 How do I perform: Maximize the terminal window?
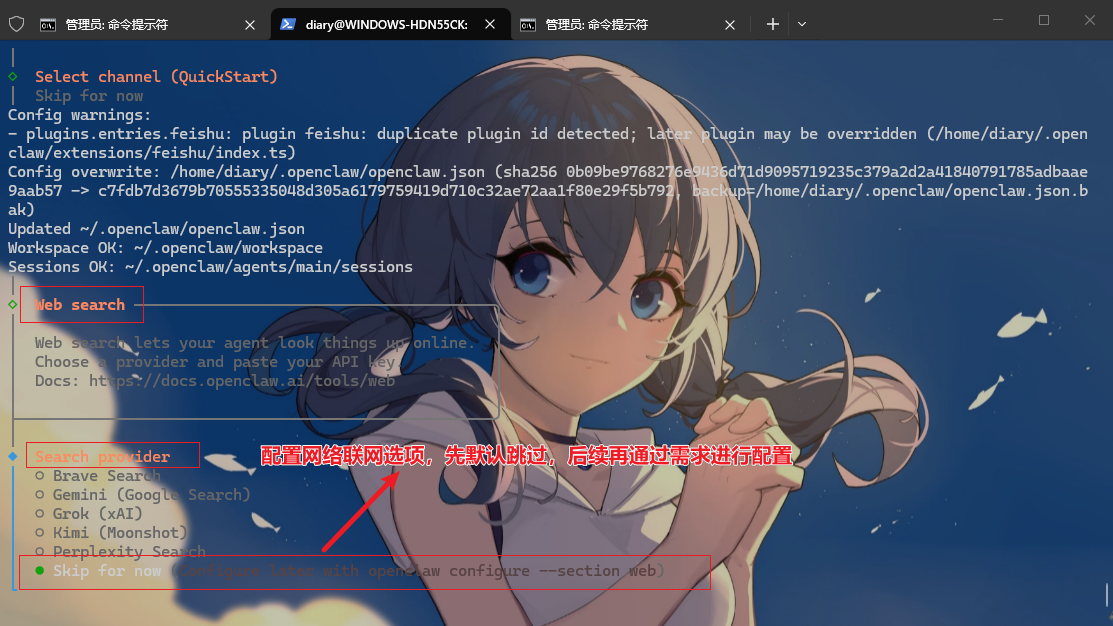pos(1044,20)
